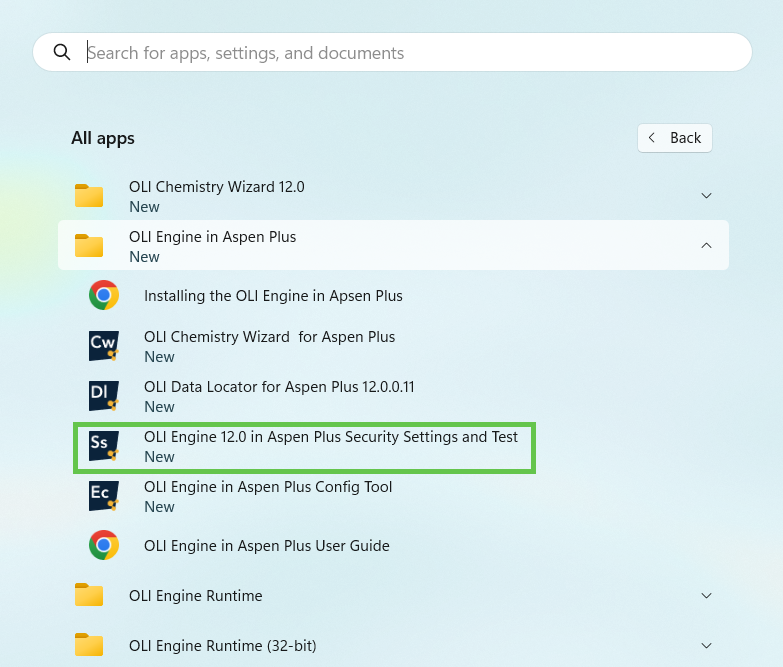Open OLI Chemistry Wizard for Aspen Plus
783x667 pixels.
pyautogui.click(x=270, y=337)
